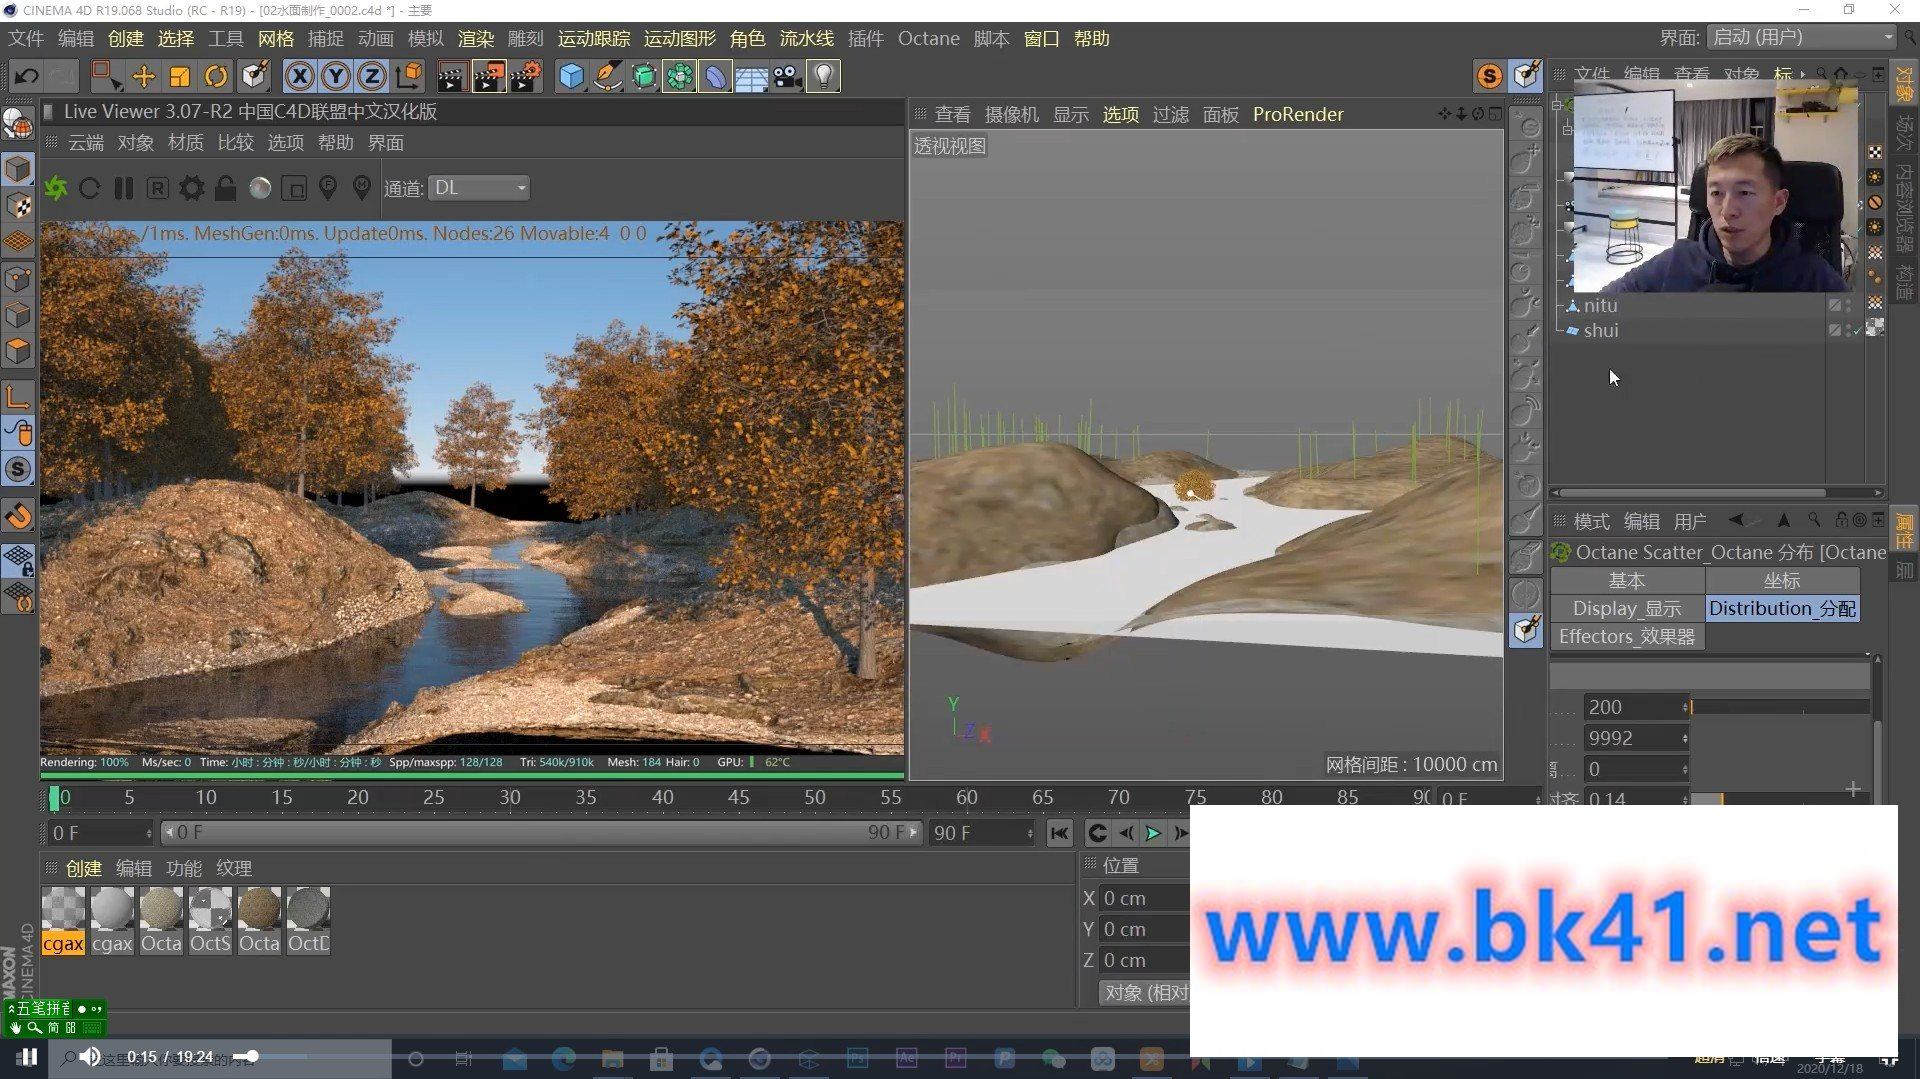This screenshot has width=1920, height=1079.
Task: Open the DL channel dropdown
Action: pos(479,188)
